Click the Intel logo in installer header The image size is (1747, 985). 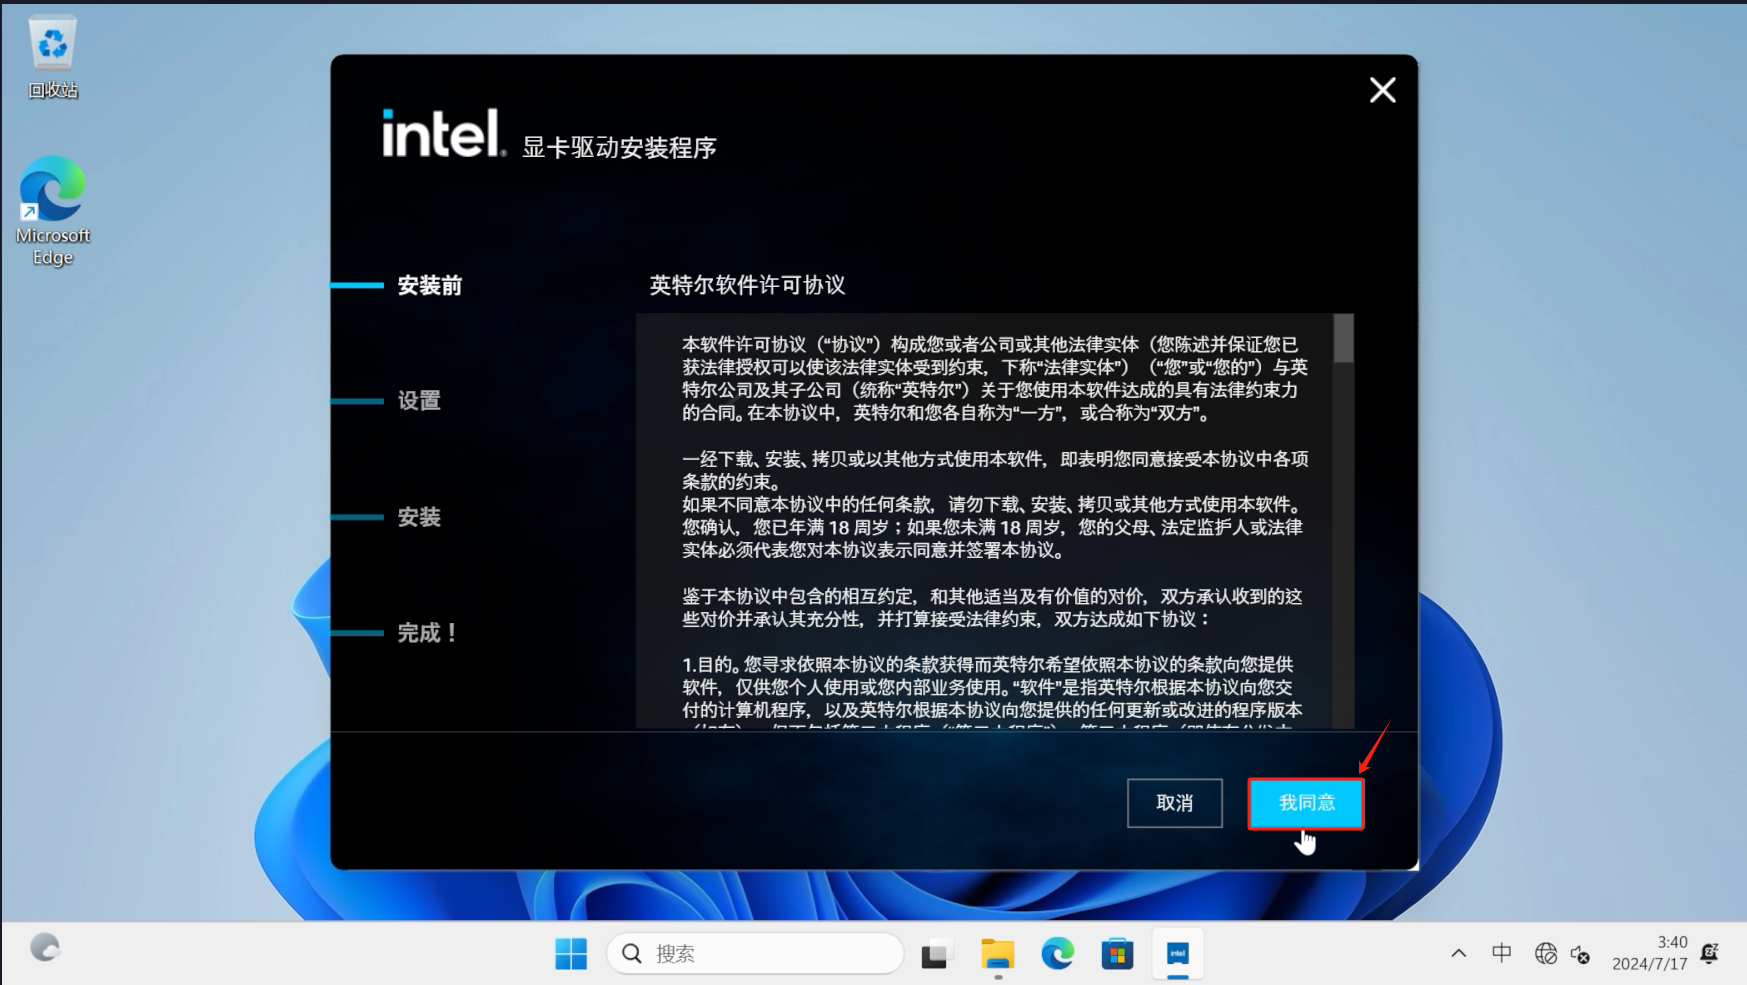click(x=443, y=133)
